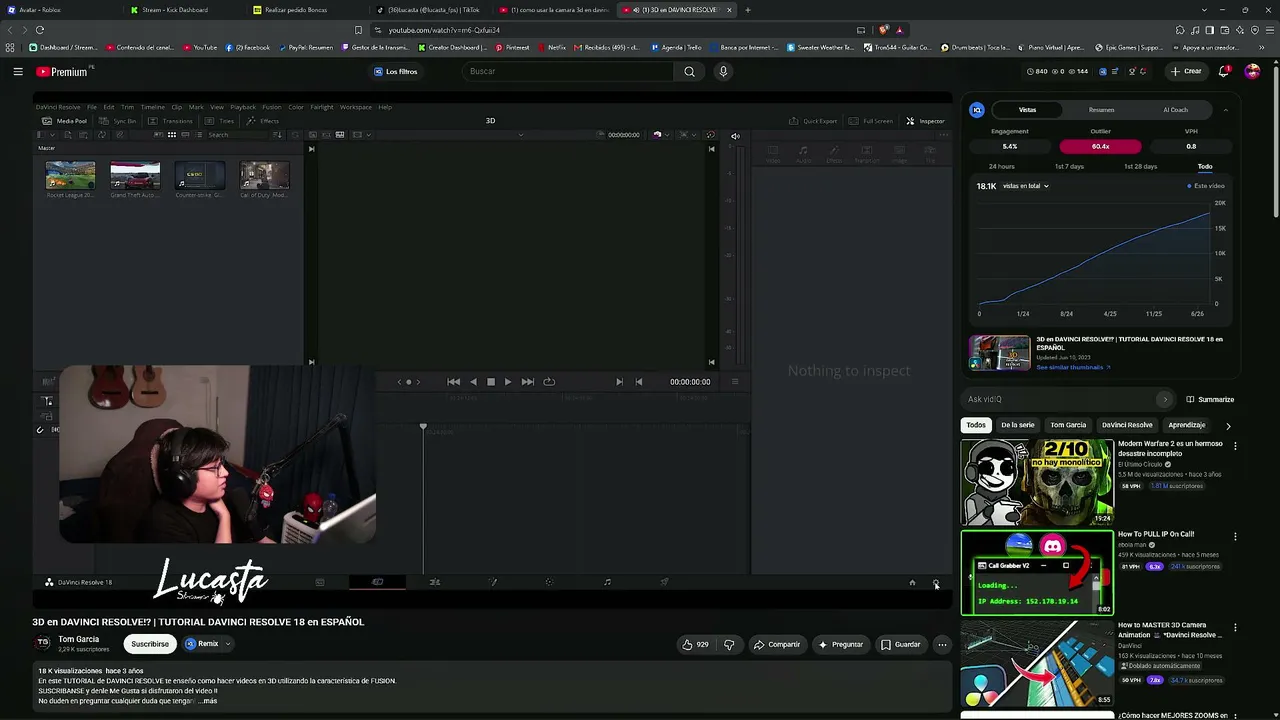Click the DaVinci Deliver page rocket icon
Viewport: 1280px width, 720px height.
coord(664,582)
